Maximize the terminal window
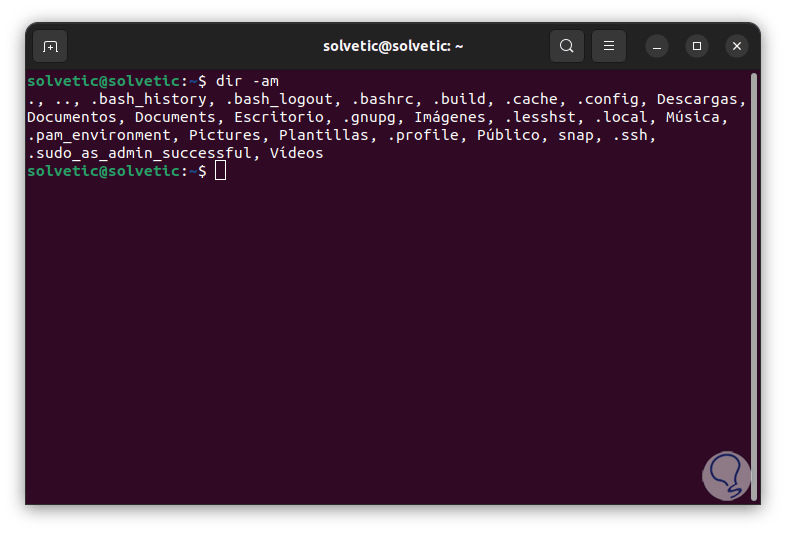 click(697, 46)
